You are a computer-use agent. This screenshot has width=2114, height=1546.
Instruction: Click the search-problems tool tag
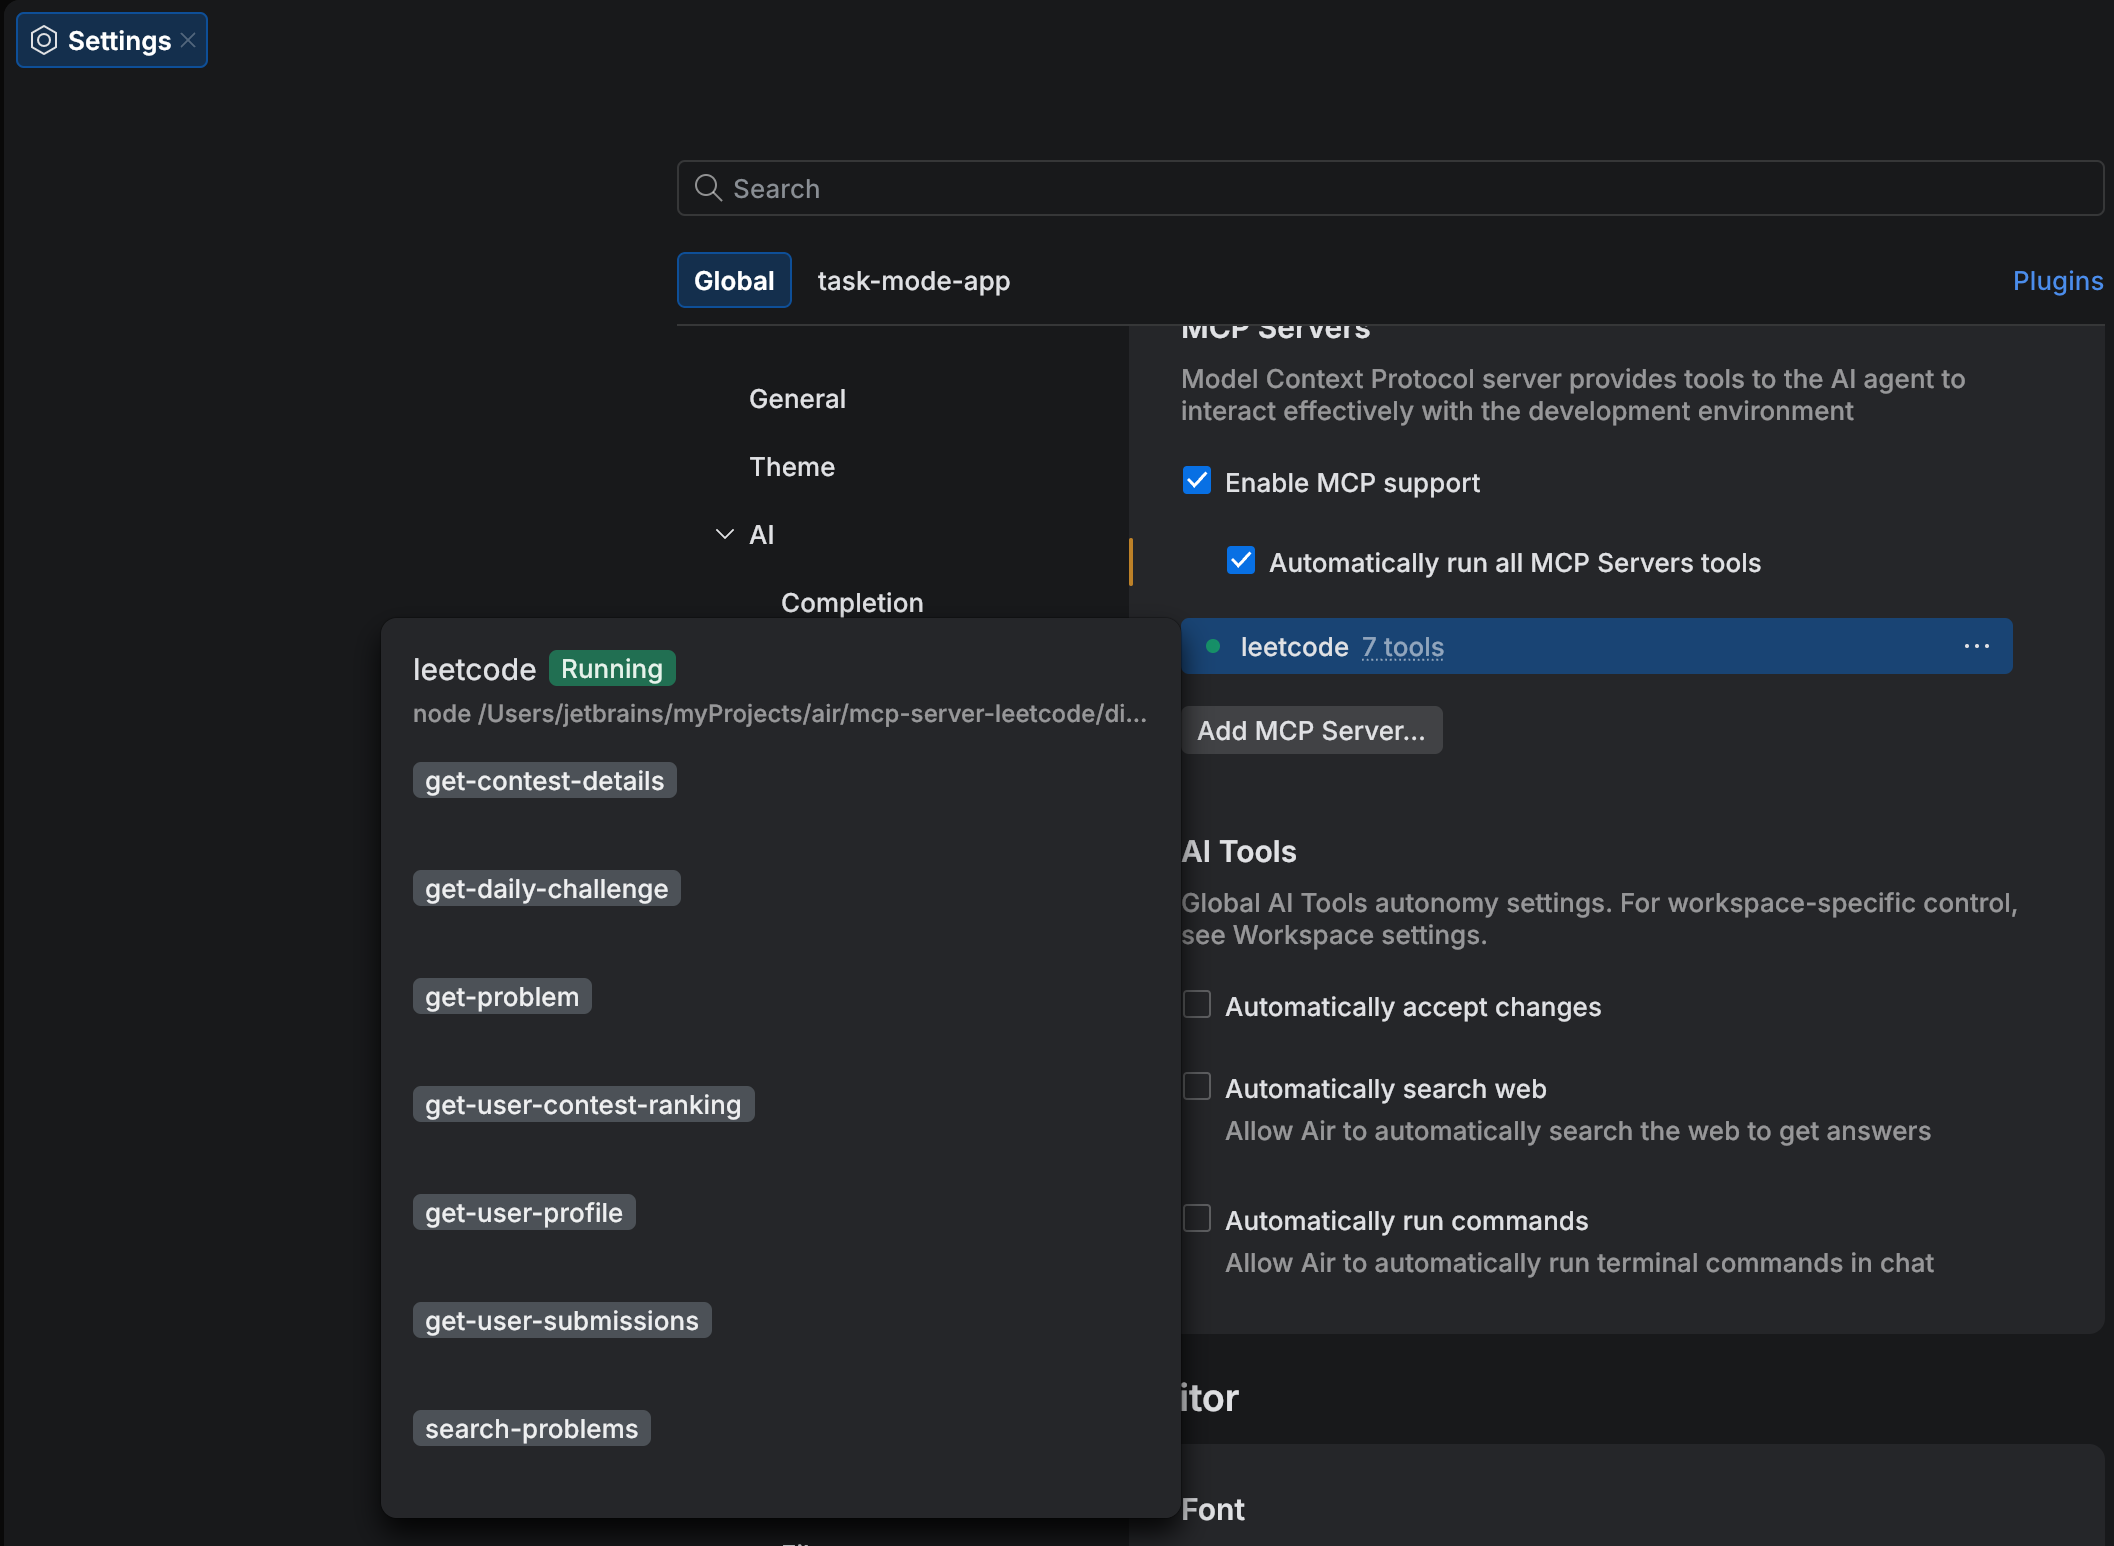531,1428
